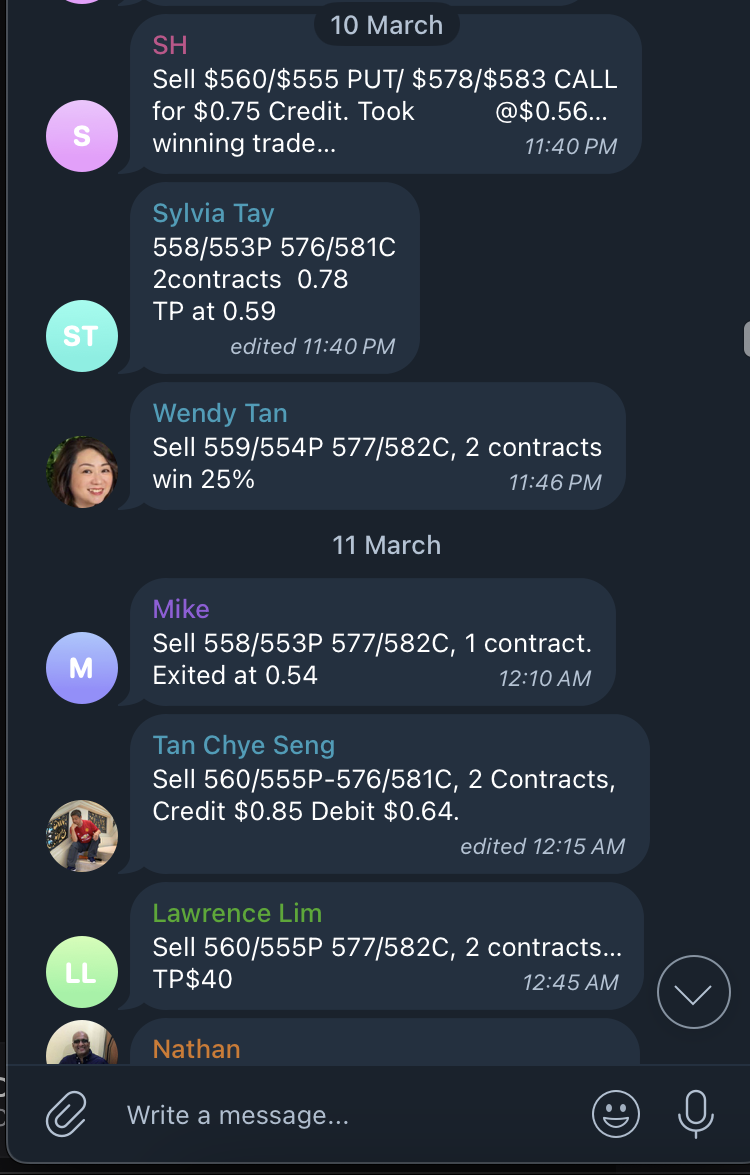Click the sender name Lawrence Lim
Image resolution: width=750 pixels, height=1175 pixels.
(x=237, y=913)
